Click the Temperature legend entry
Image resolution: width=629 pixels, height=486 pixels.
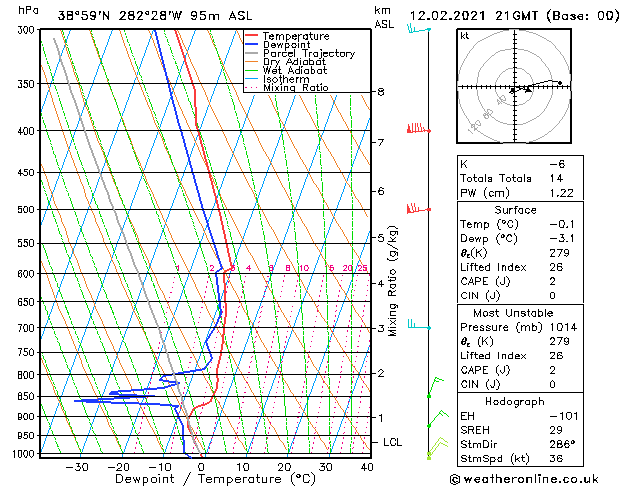[296, 36]
